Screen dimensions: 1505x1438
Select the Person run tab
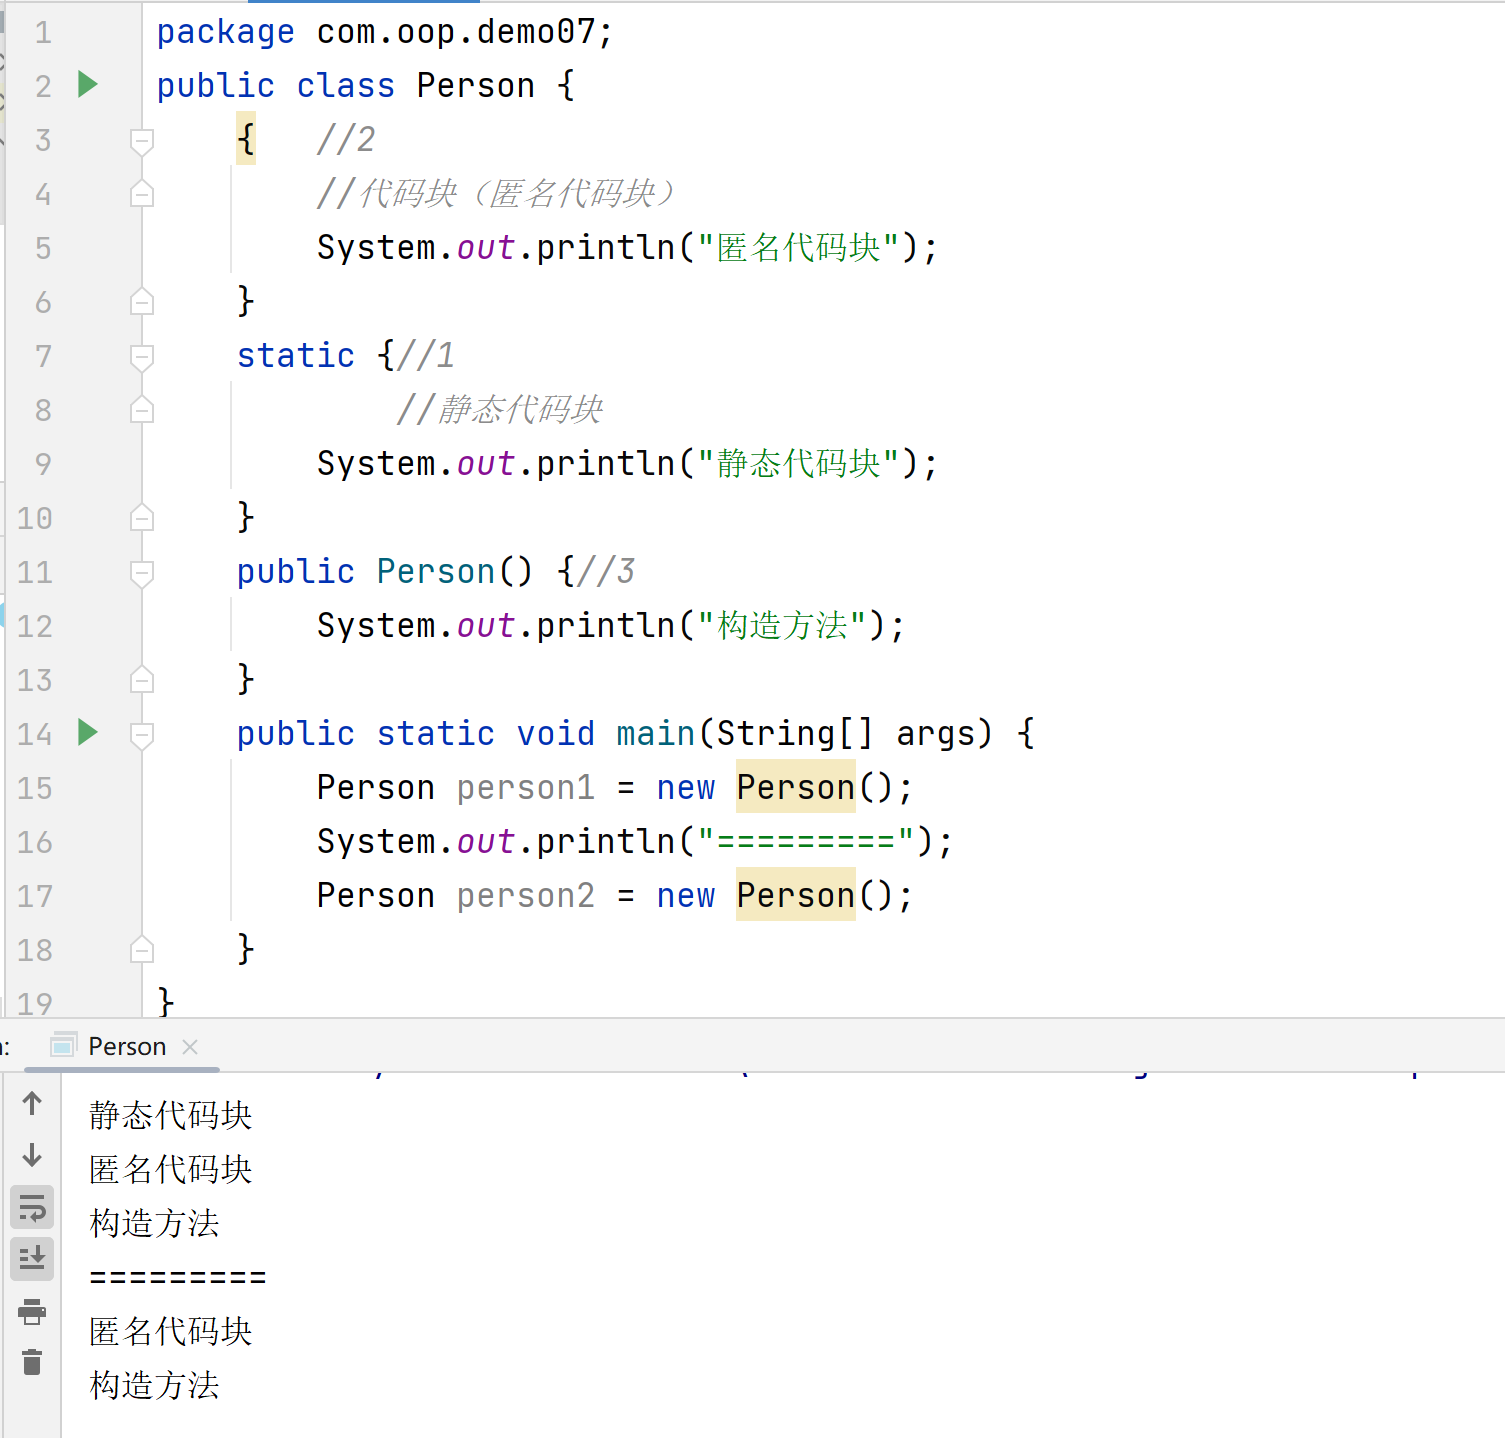[126, 1047]
